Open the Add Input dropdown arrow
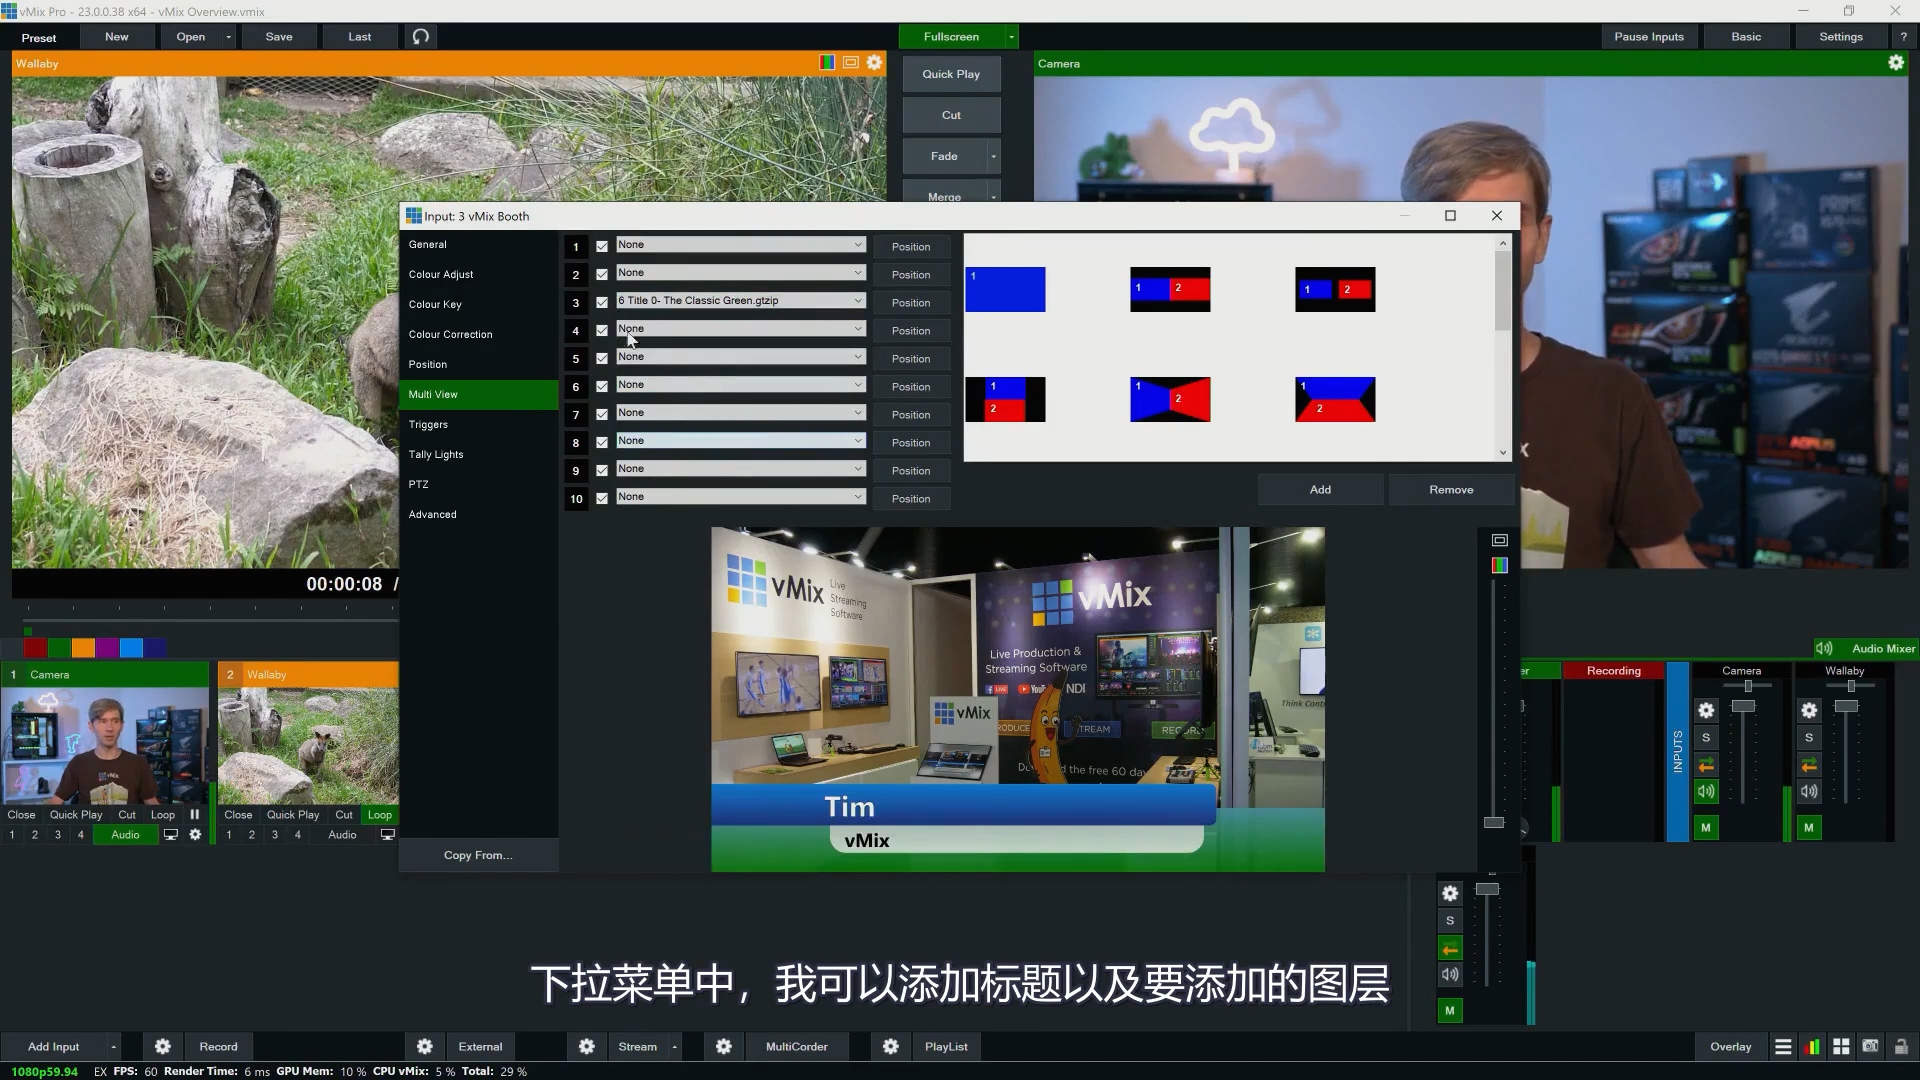This screenshot has height=1080, width=1920. coord(113,1046)
